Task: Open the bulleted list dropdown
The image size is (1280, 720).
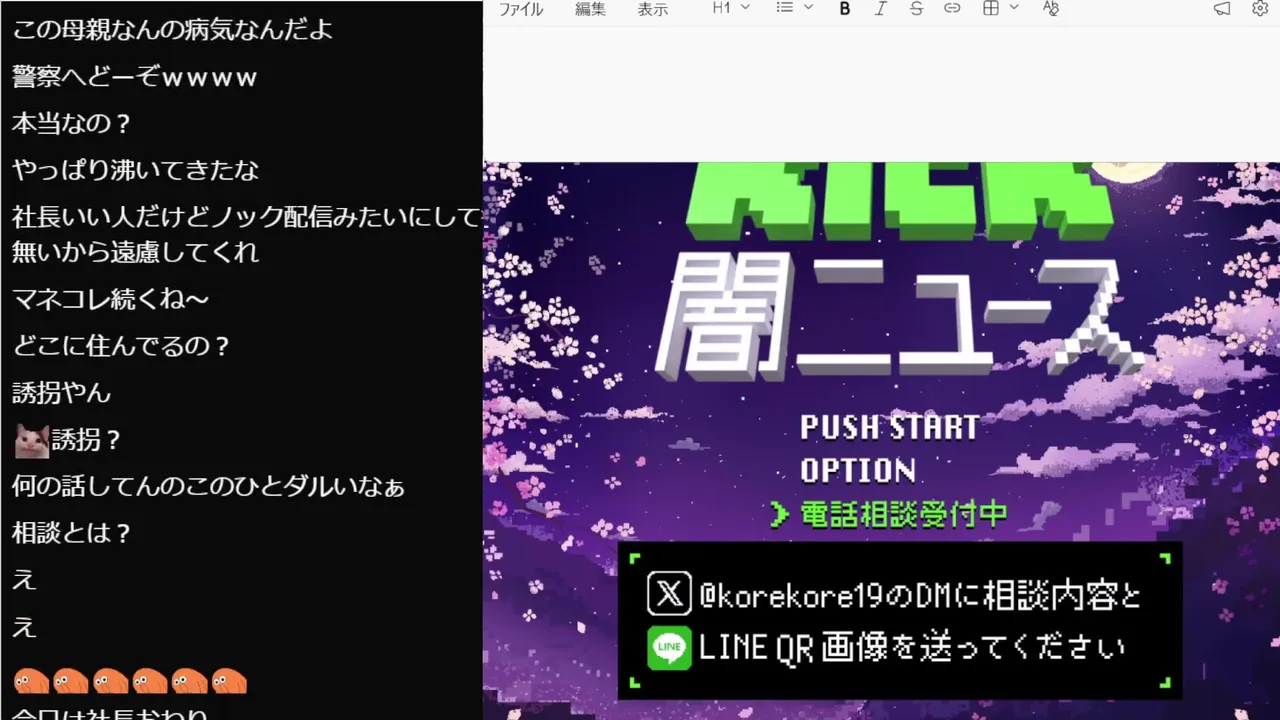Action: 795,8
